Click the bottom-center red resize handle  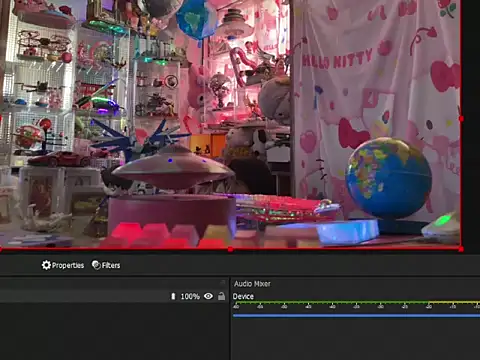[230, 249]
